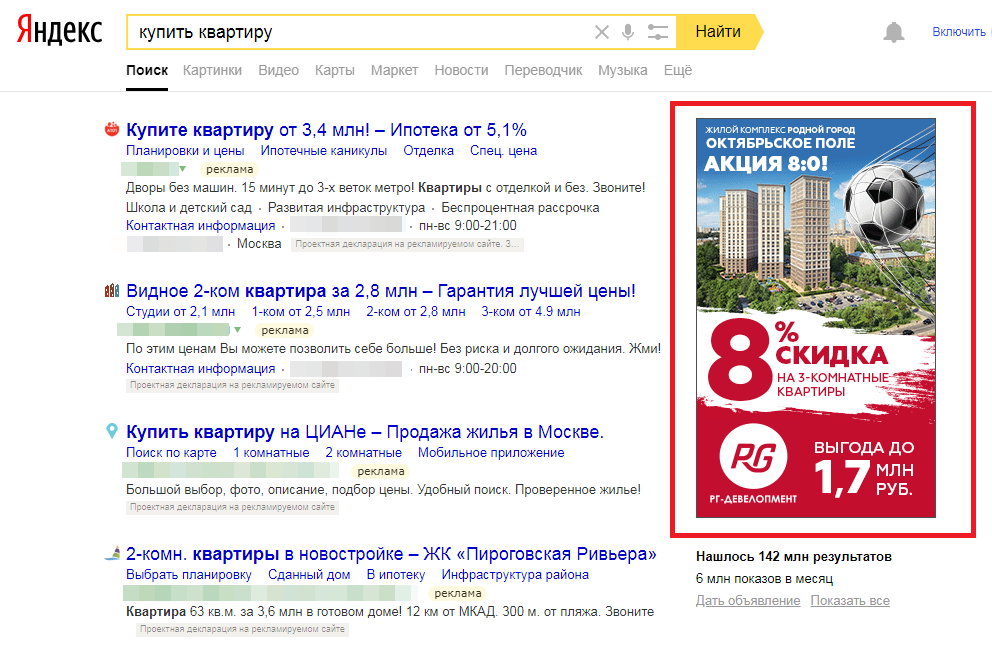Open the Маркет tab
Image resolution: width=992 pixels, height=650 pixels.
coord(394,70)
